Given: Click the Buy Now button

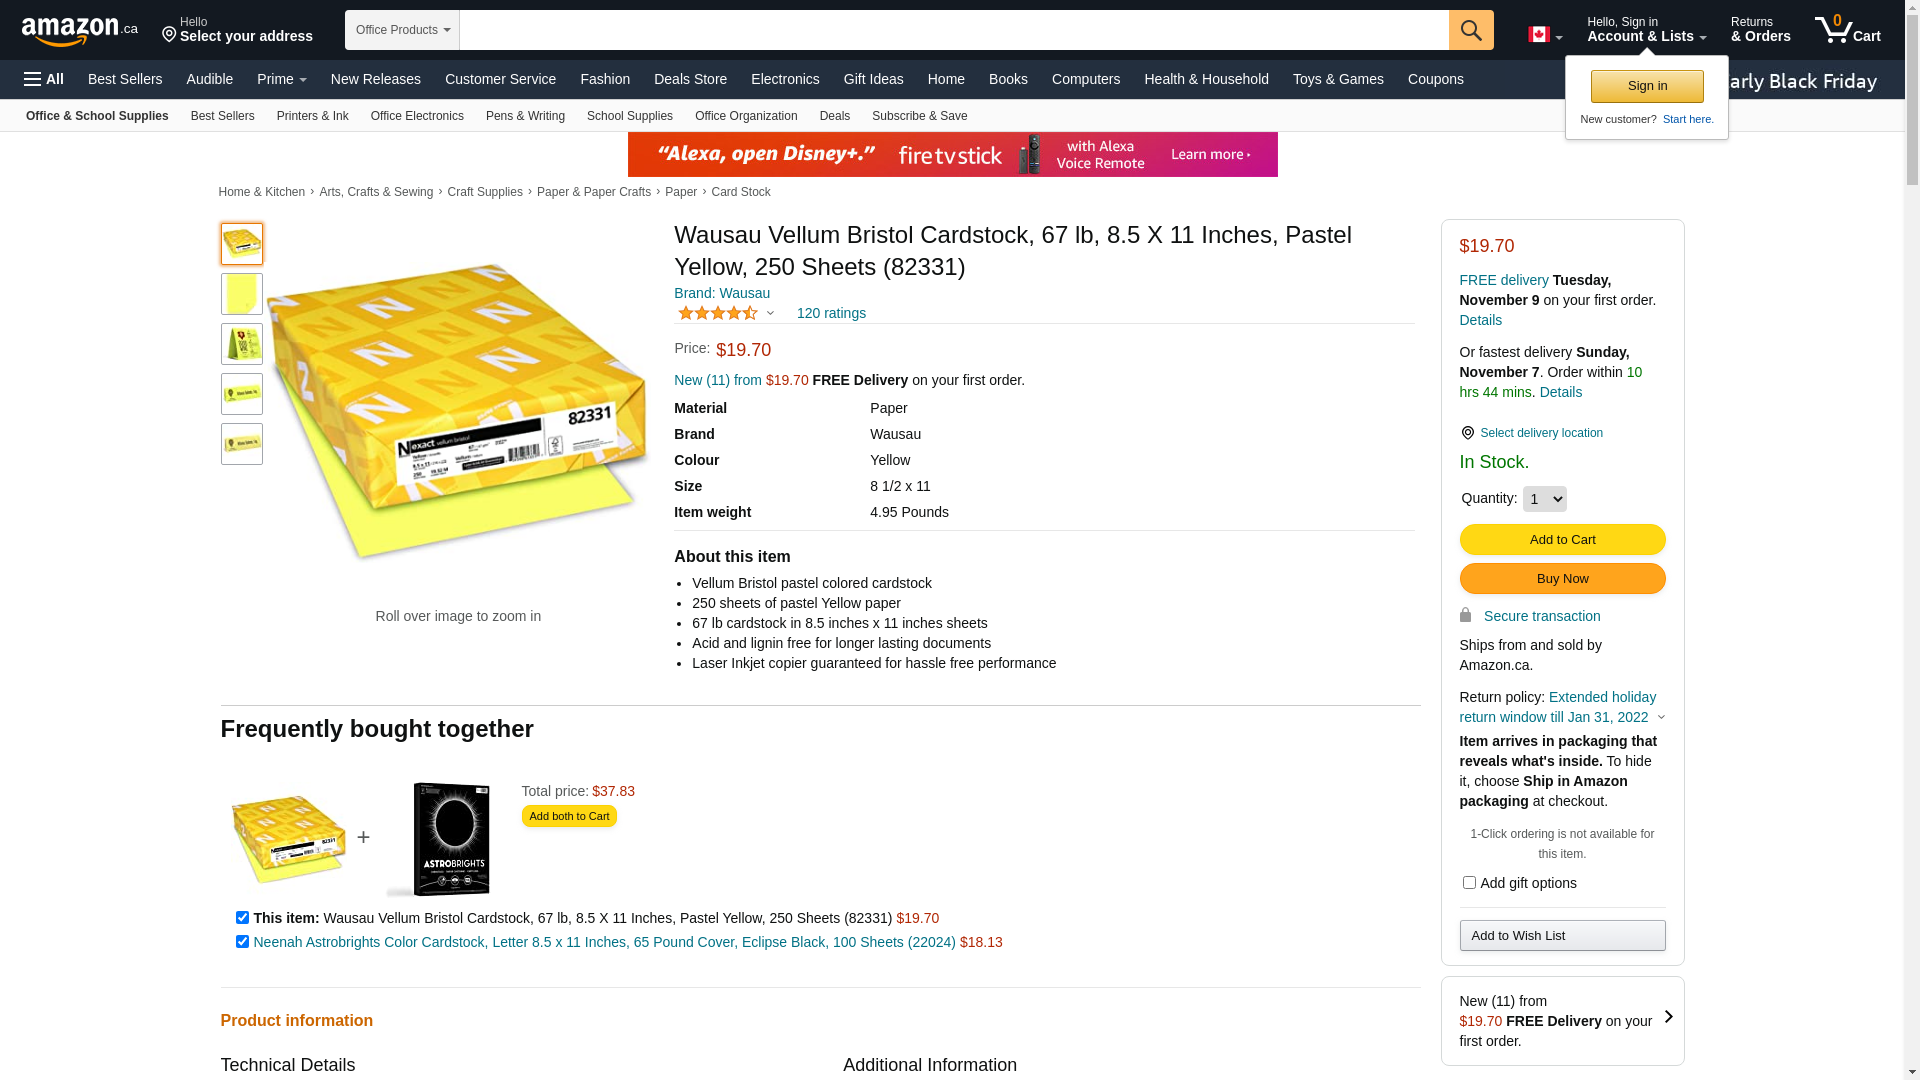Looking at the screenshot, I should tap(1562, 579).
